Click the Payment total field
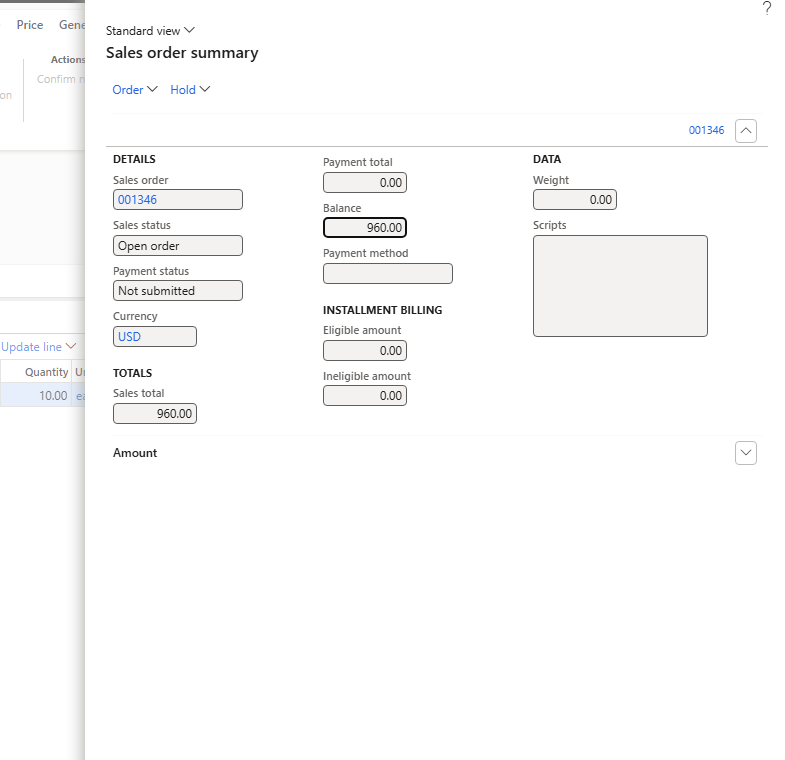 tap(364, 183)
